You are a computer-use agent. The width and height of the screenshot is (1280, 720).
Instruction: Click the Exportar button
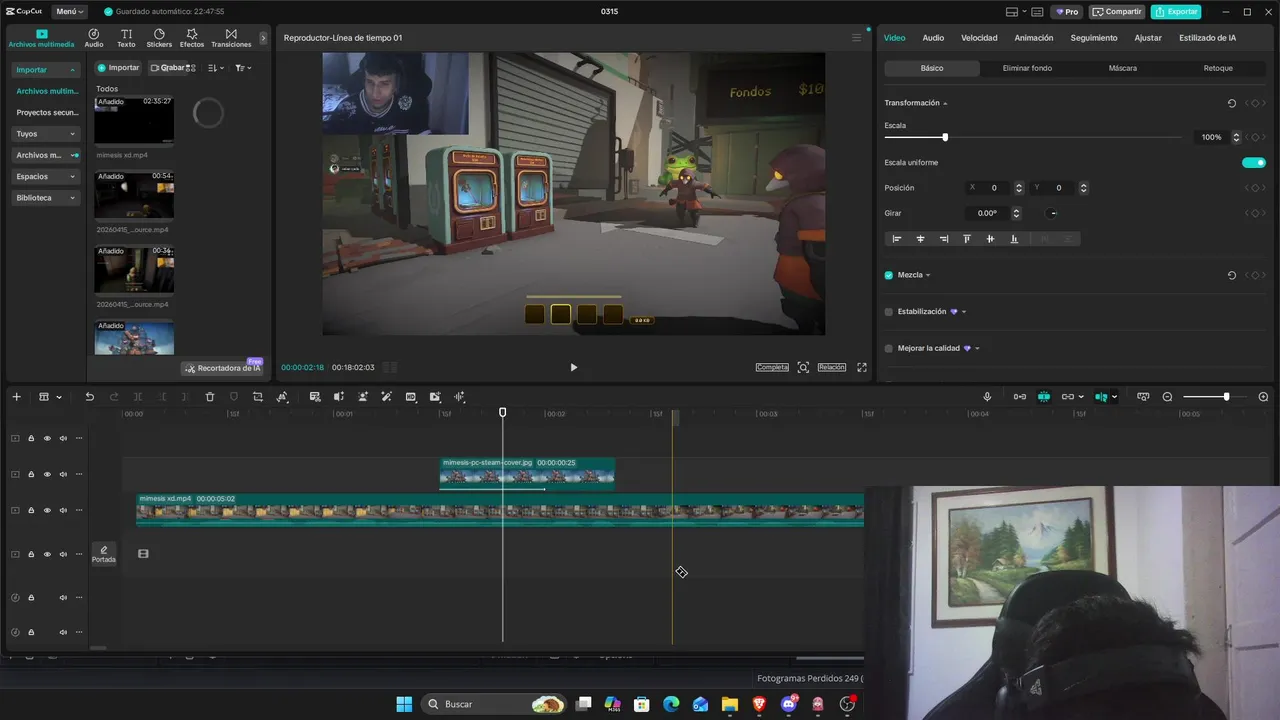tap(1176, 12)
